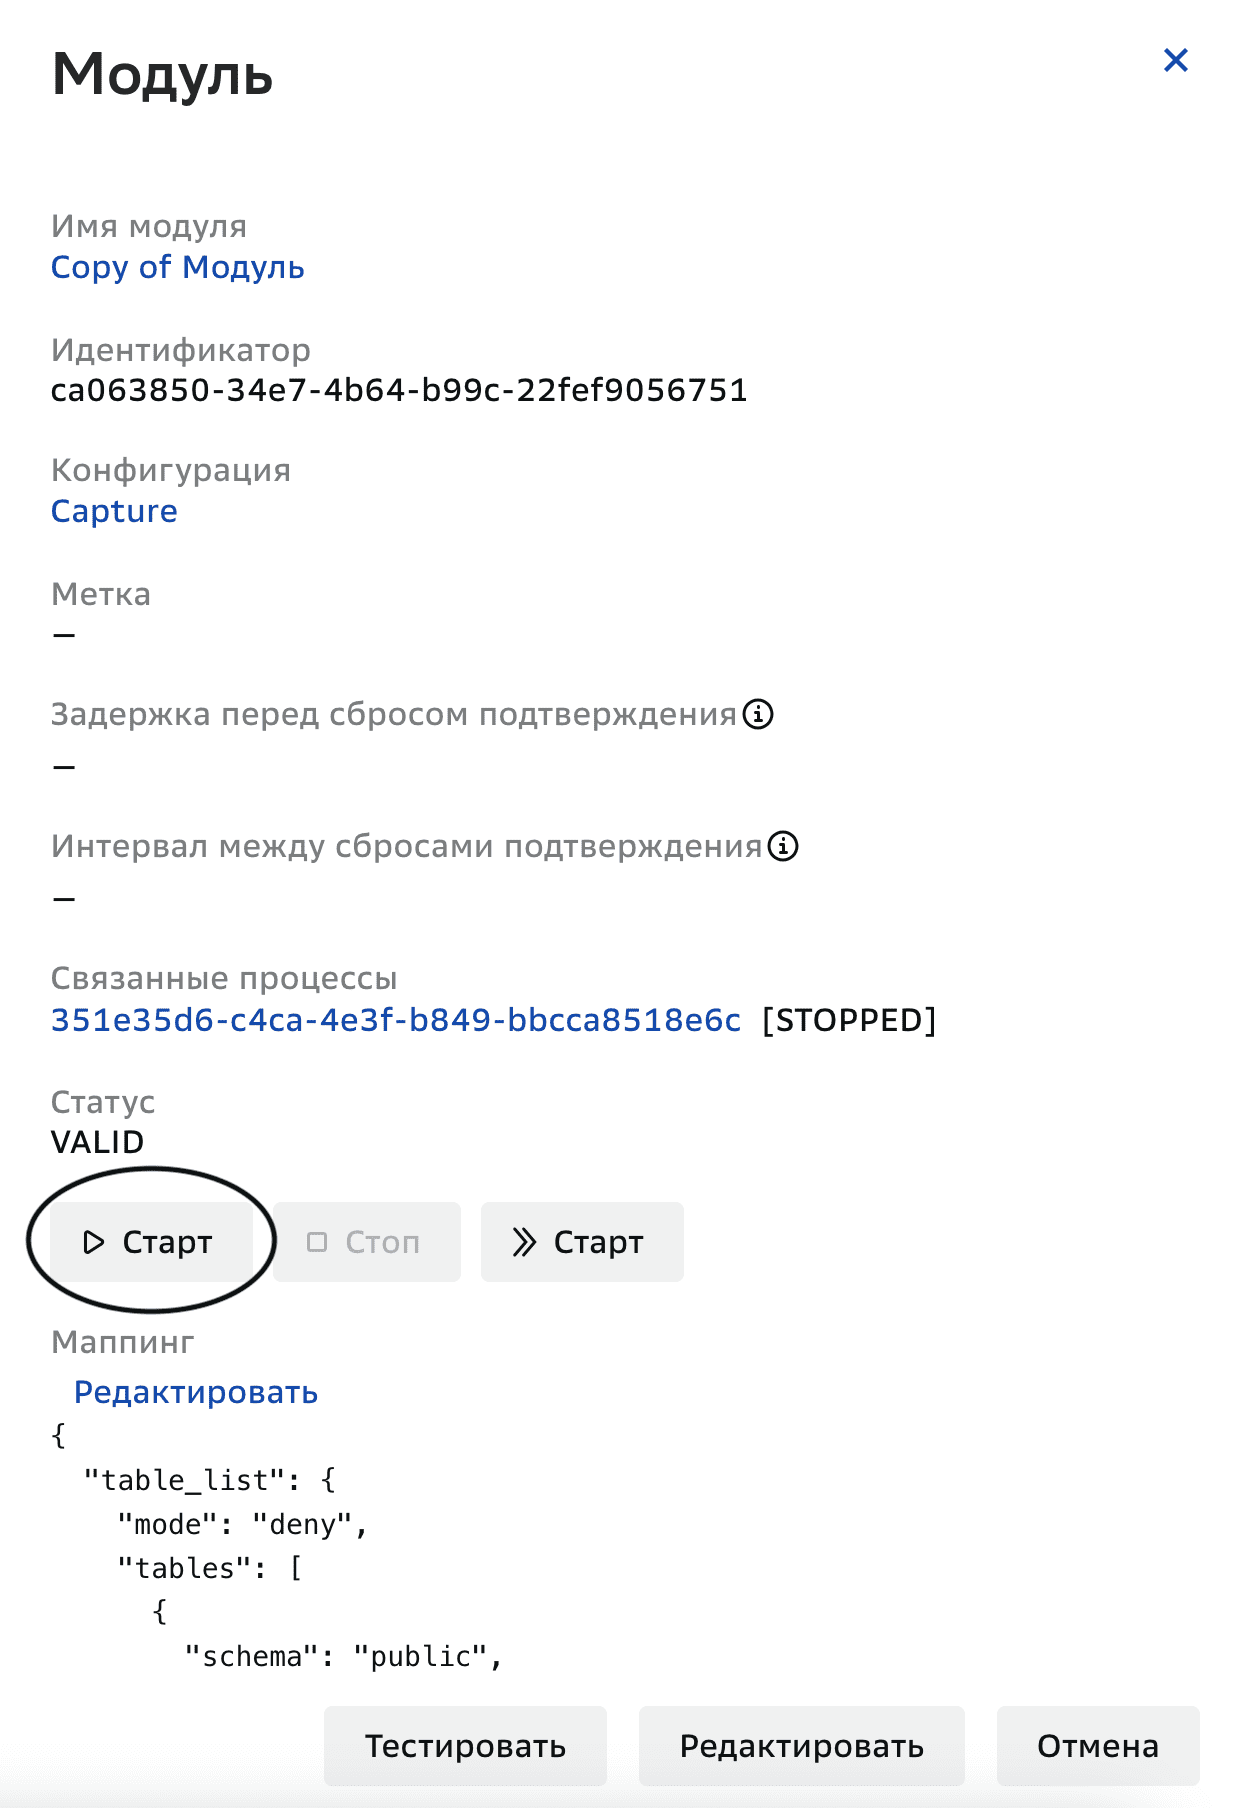This screenshot has height=1808, width=1254.
Task: Select the Старт button inside the circled area
Action: click(x=150, y=1241)
